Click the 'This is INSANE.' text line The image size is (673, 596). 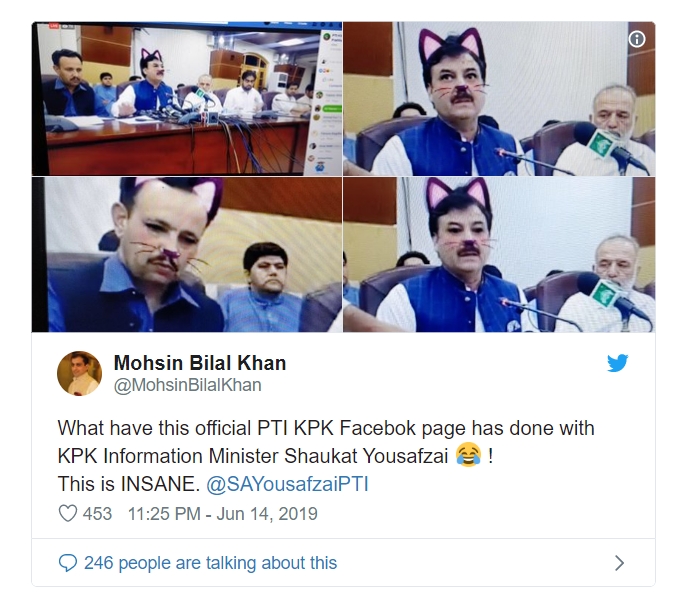pyautogui.click(x=129, y=484)
